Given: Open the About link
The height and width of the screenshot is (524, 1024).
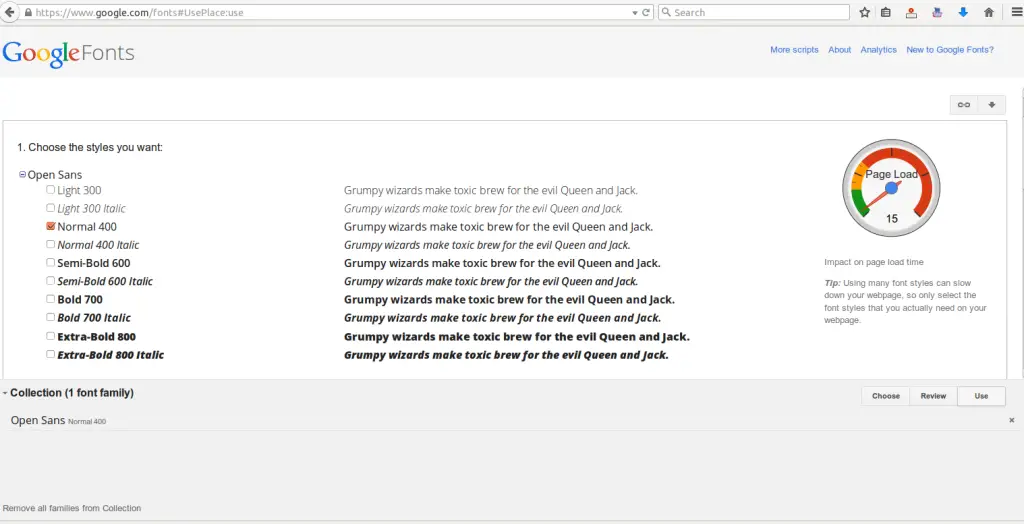Looking at the screenshot, I should click(840, 50).
